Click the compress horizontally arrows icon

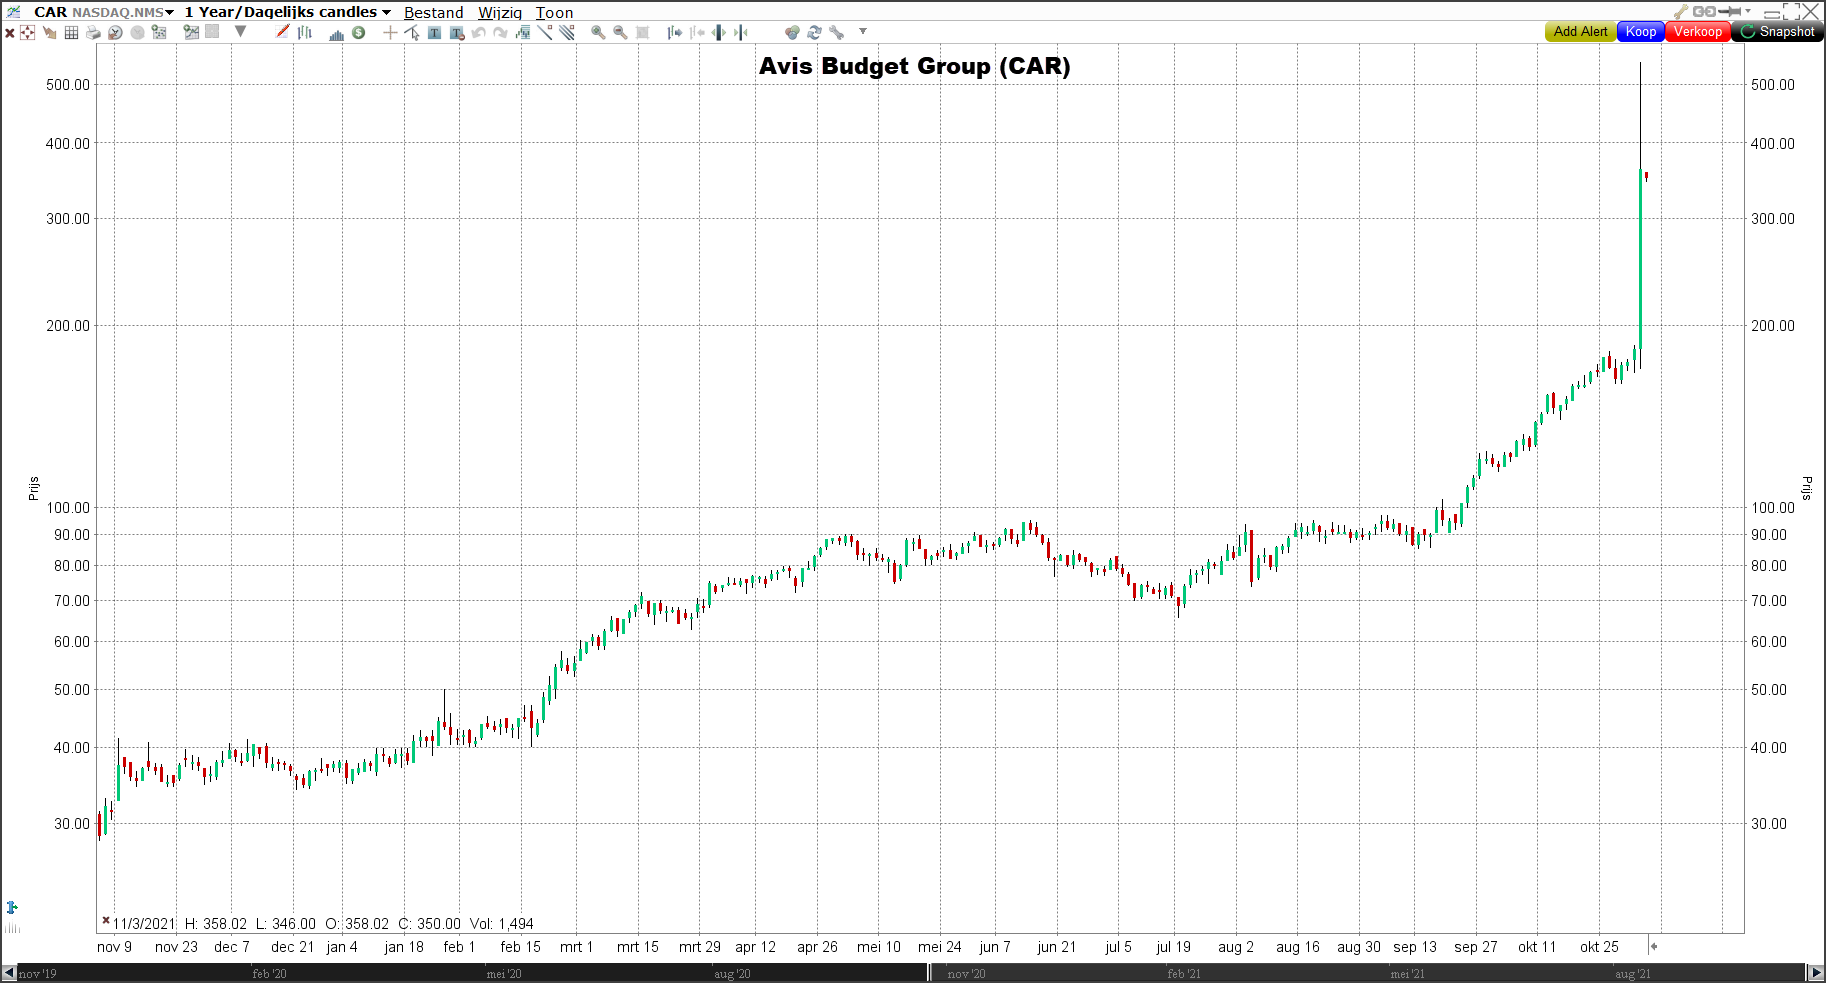coord(741,32)
